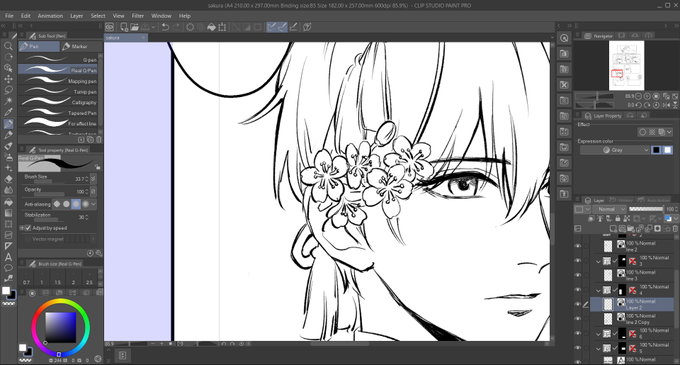The height and width of the screenshot is (365, 680).
Task: Click the layer opacity slider bar
Action: pyautogui.click(x=646, y=209)
